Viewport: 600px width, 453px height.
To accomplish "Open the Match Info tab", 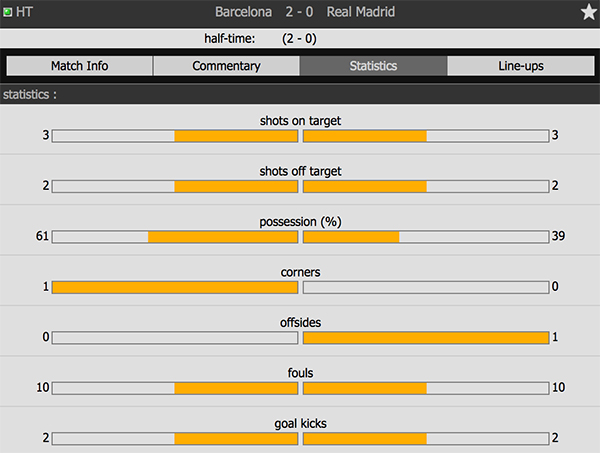I will pyautogui.click(x=80, y=66).
